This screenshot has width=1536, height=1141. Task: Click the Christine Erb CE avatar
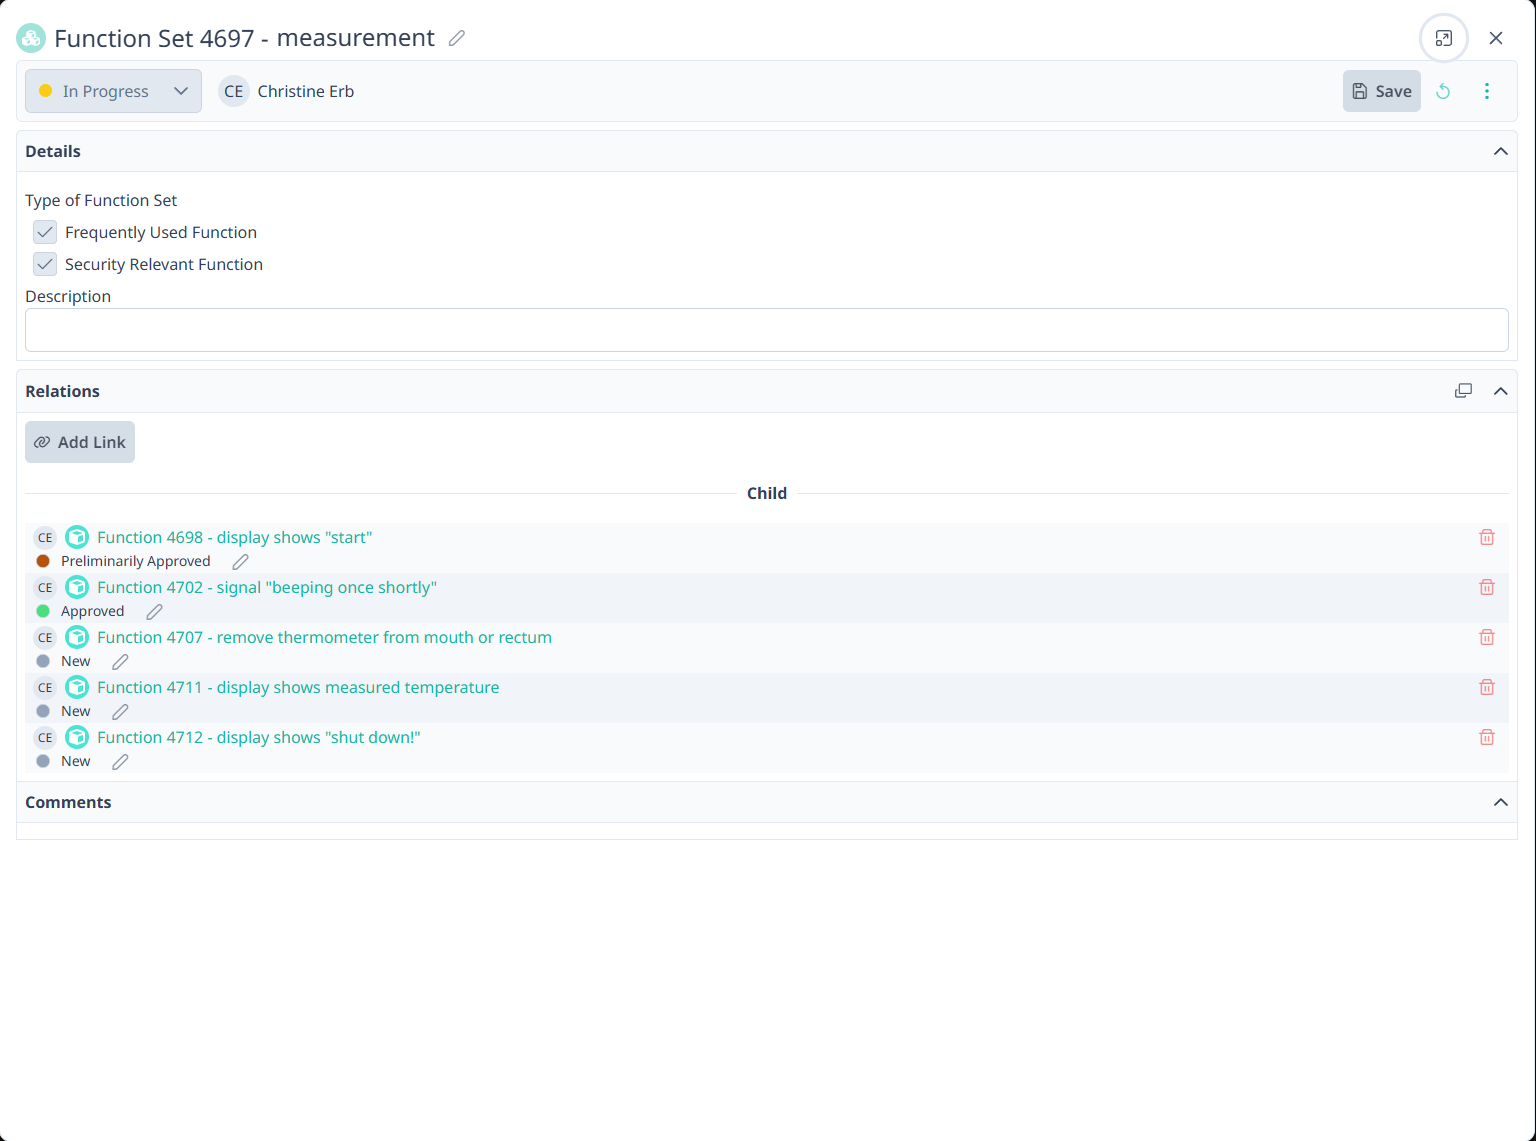pyautogui.click(x=234, y=91)
